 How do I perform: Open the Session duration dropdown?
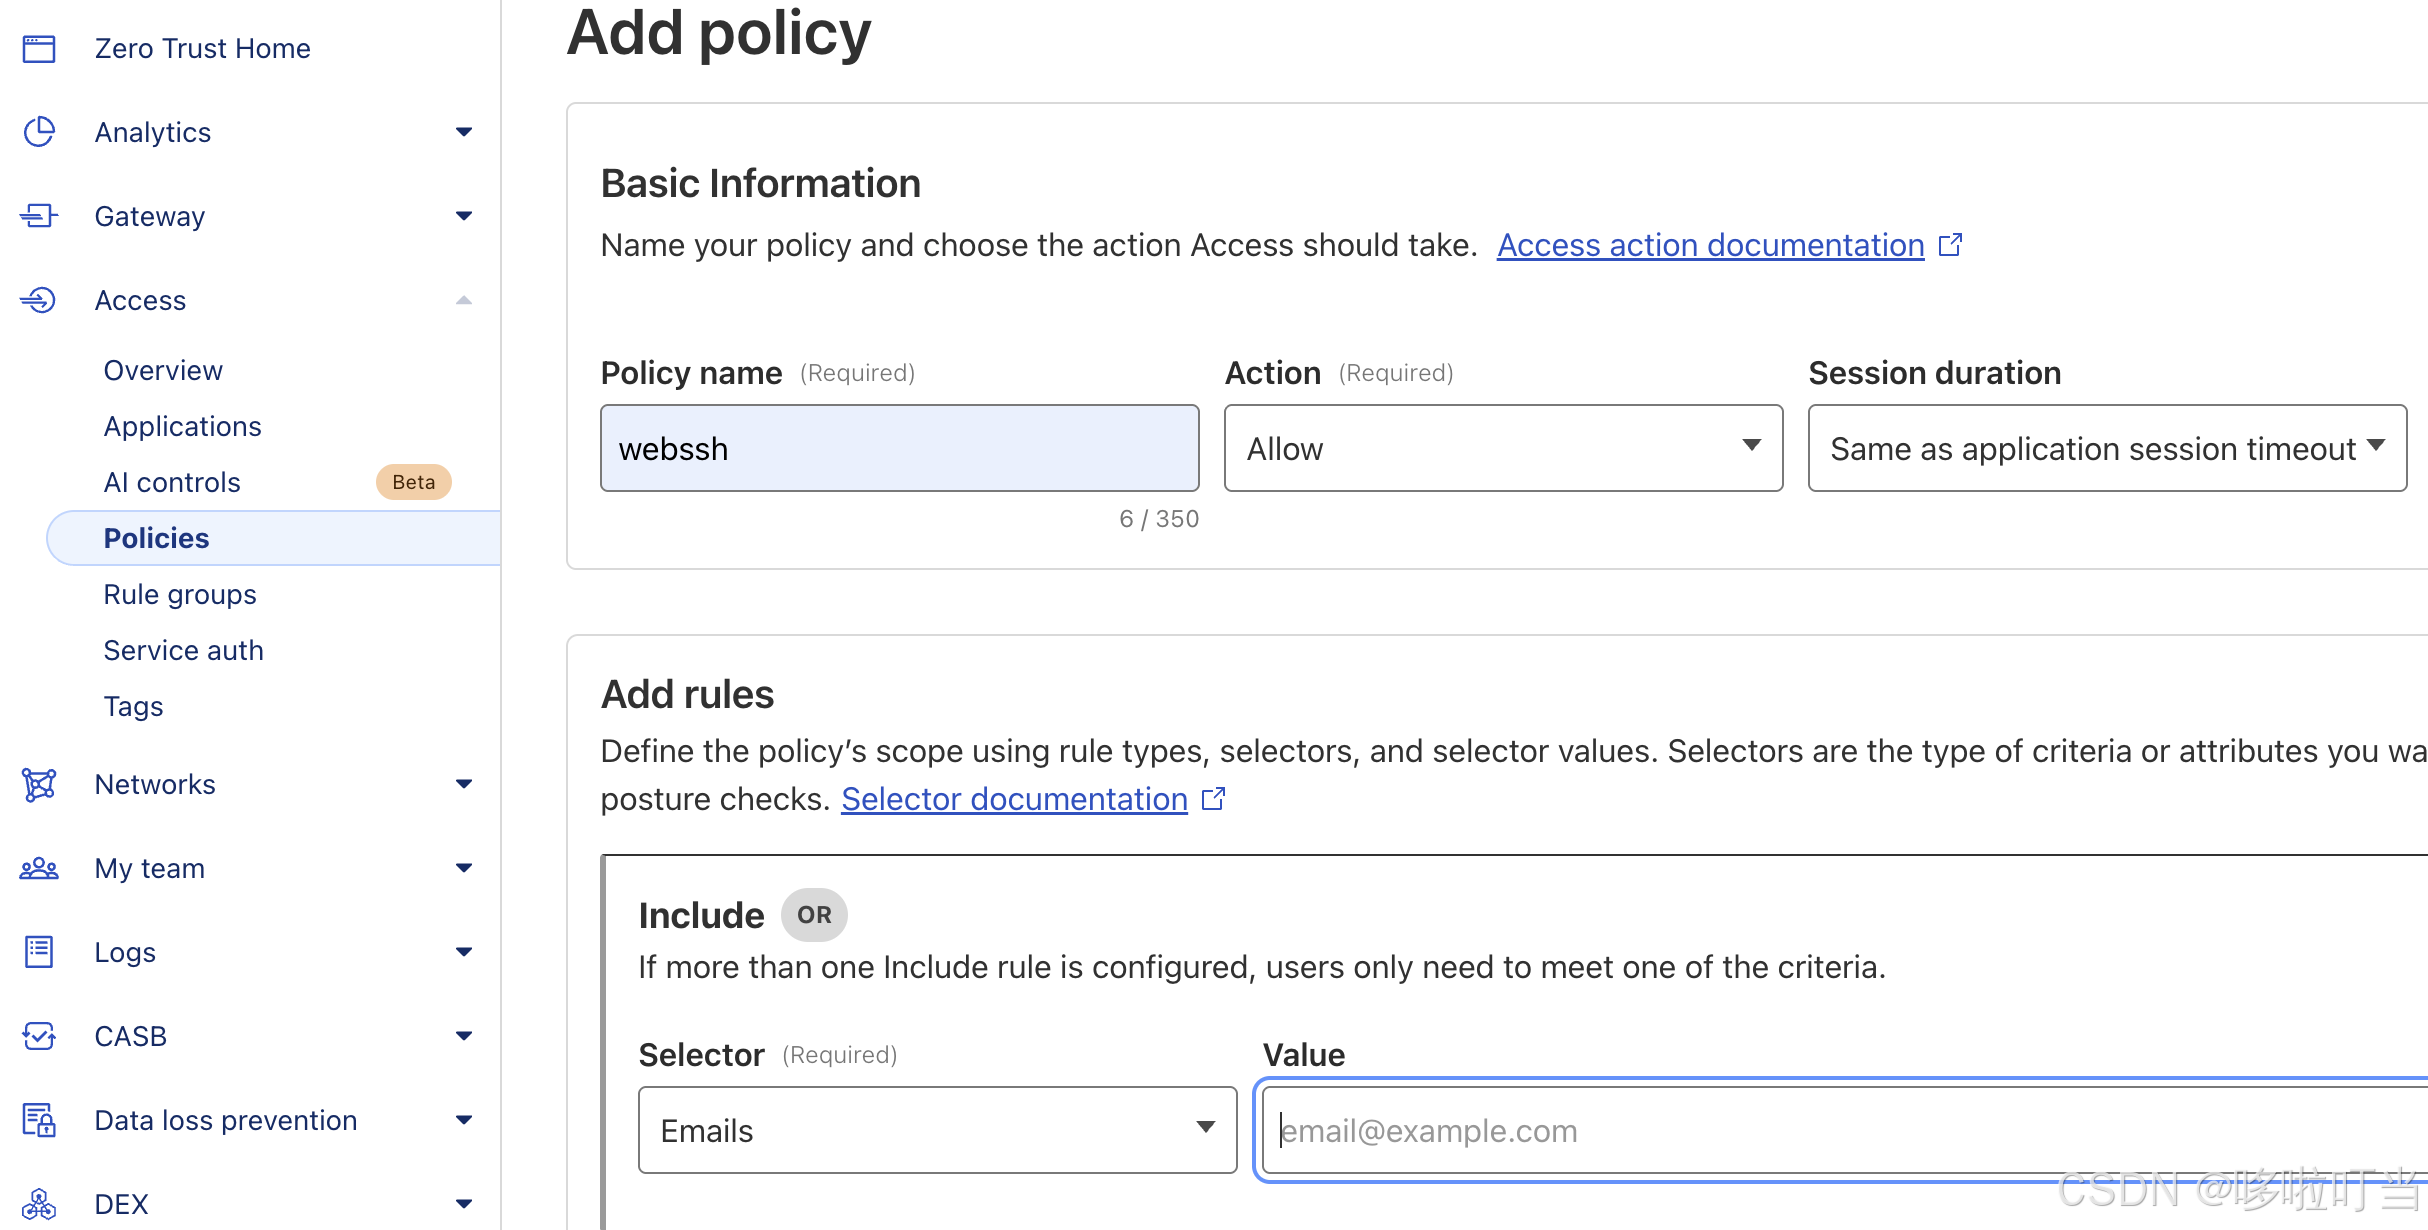(x=2106, y=448)
